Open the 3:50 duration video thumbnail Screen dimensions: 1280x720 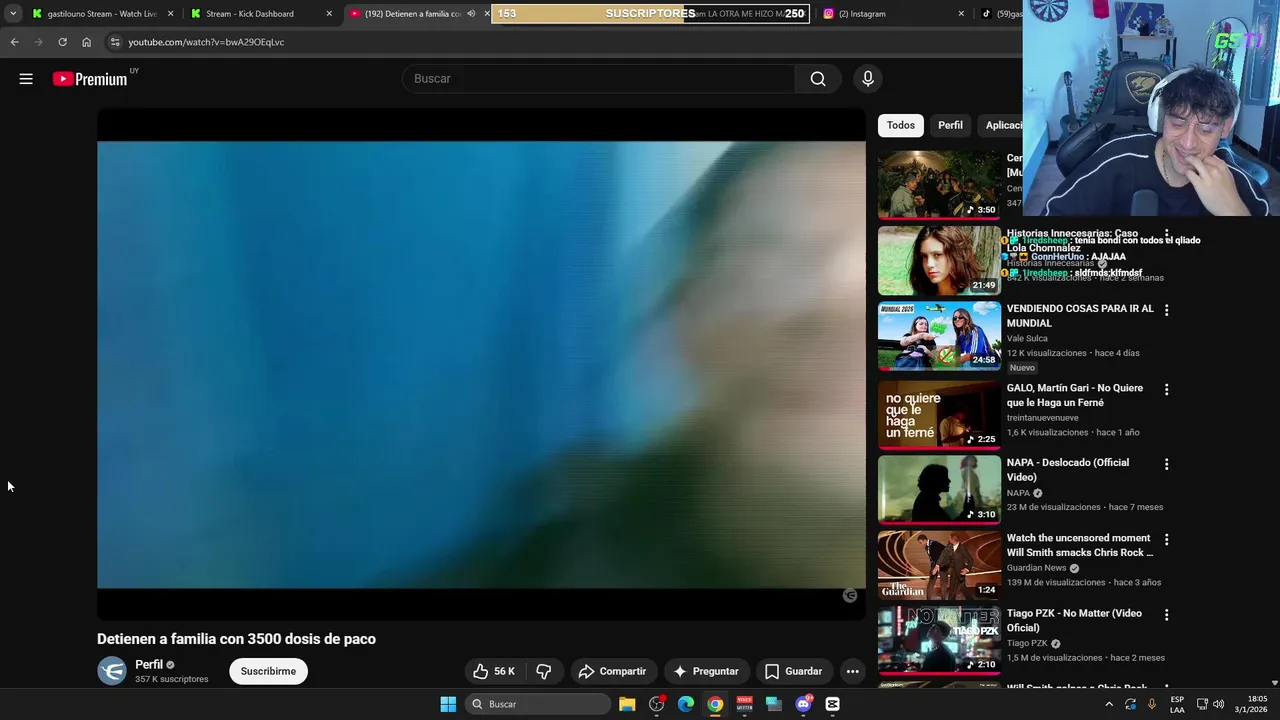939,185
